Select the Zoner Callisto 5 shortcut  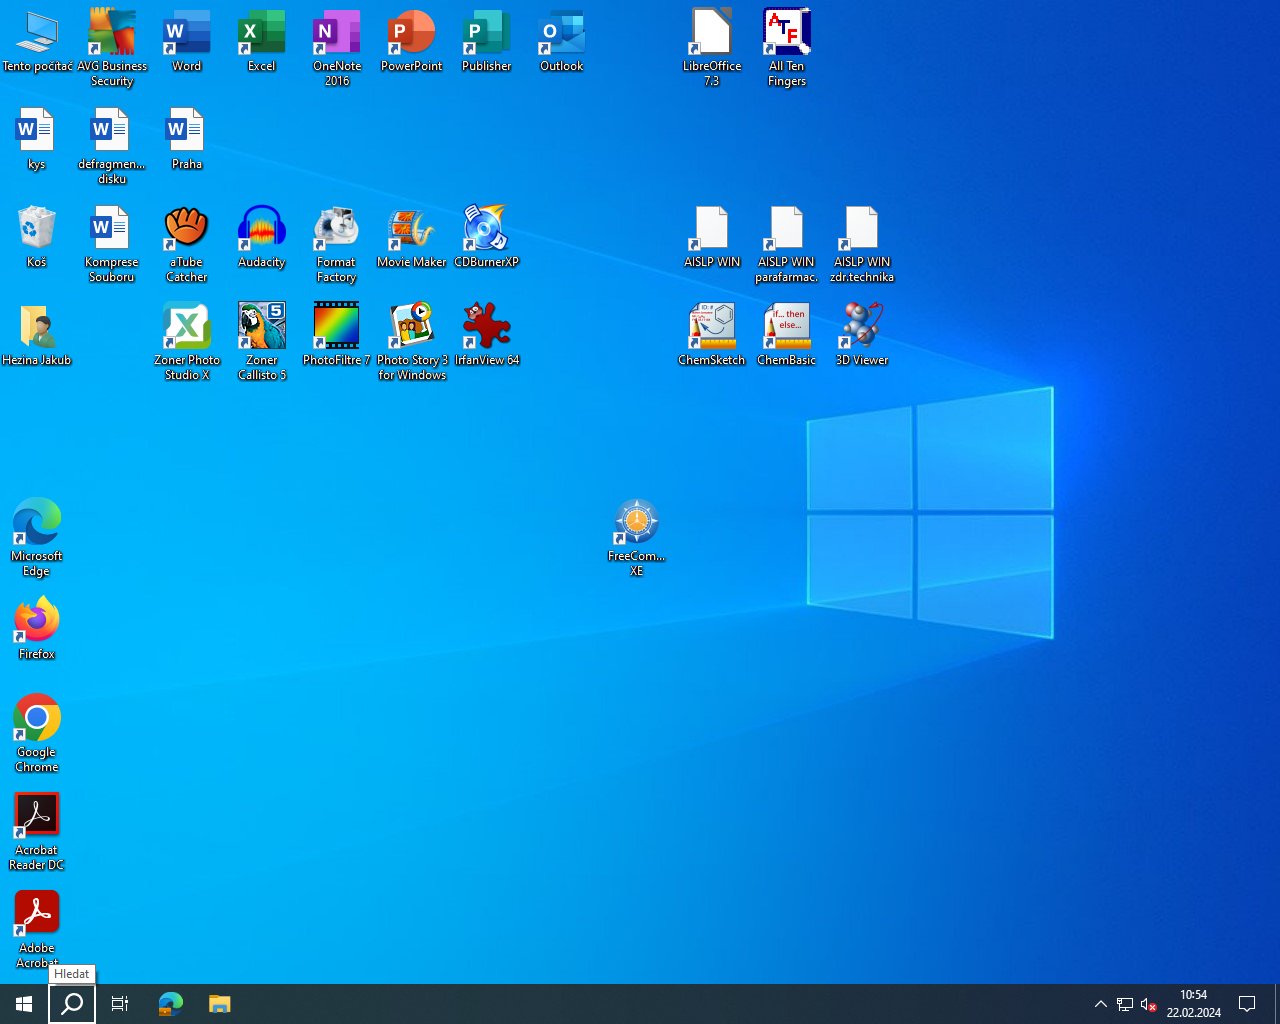point(262,342)
